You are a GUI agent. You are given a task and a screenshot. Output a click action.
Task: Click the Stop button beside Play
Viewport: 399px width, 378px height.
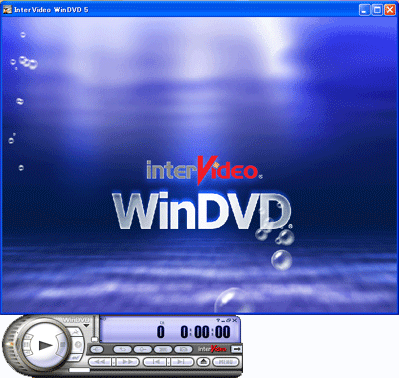click(x=62, y=344)
